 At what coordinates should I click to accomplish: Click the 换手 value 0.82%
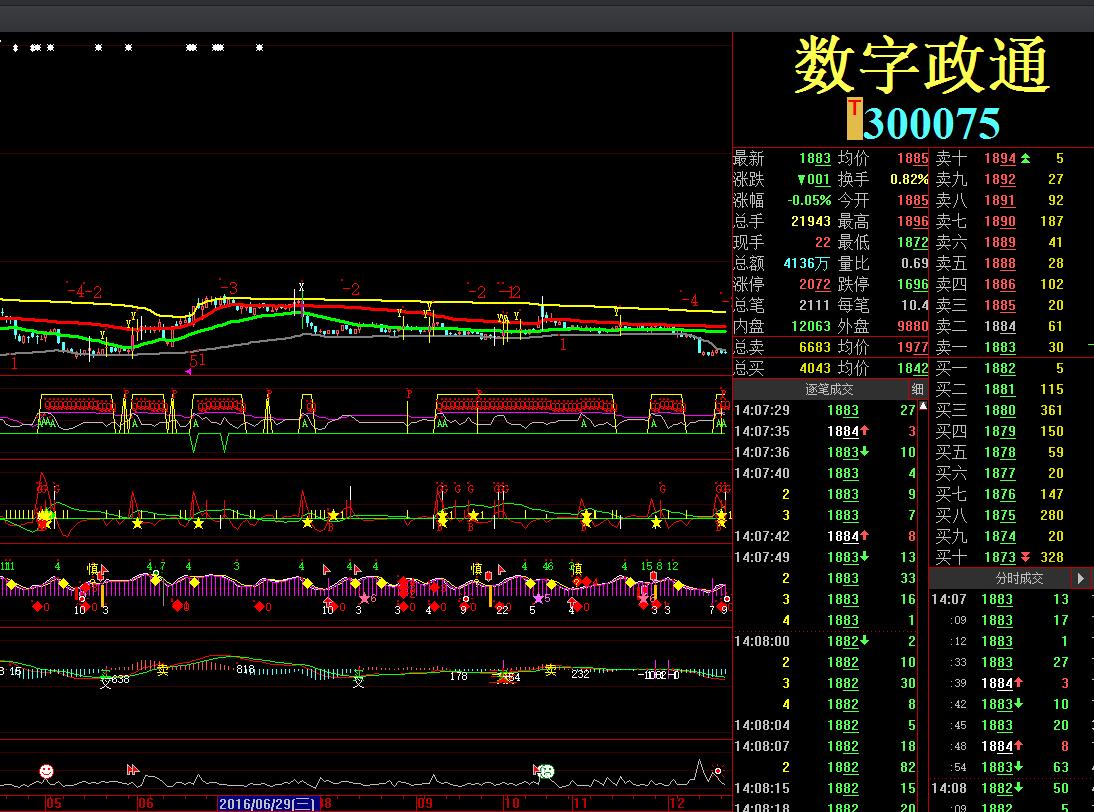click(909, 179)
